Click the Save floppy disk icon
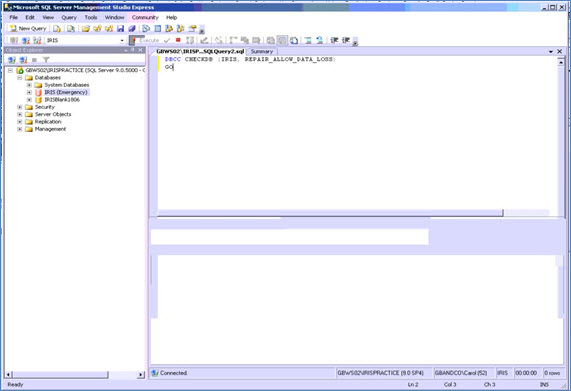The image size is (571, 391). click(121, 28)
